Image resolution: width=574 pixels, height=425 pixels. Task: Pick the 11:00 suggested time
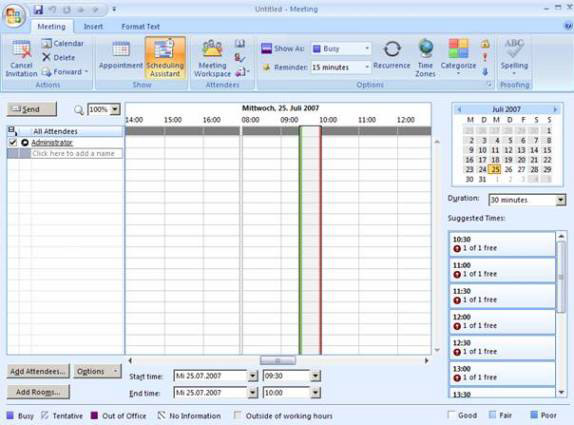coord(502,270)
